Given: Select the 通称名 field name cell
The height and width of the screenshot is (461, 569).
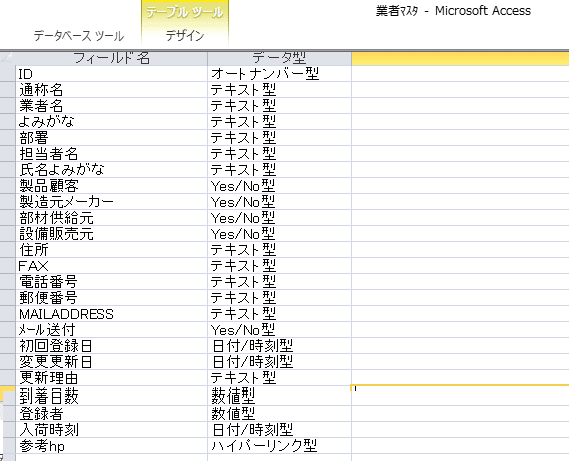Looking at the screenshot, I should (x=111, y=90).
